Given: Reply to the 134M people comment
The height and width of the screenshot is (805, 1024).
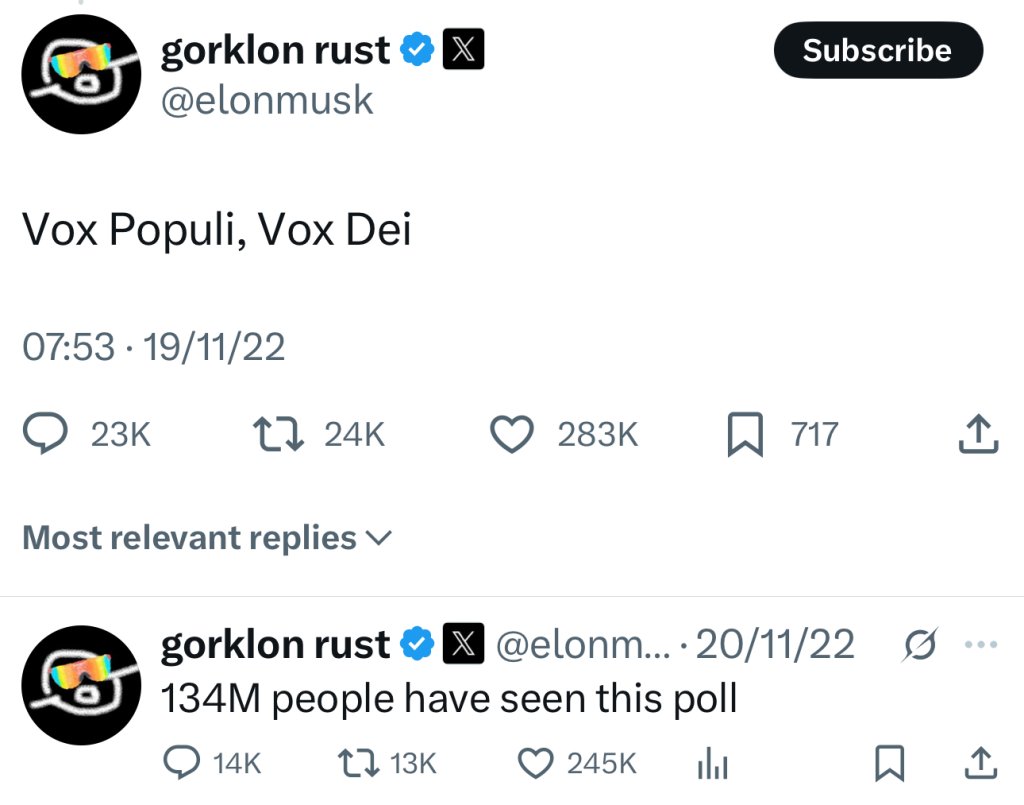Looking at the screenshot, I should [x=181, y=763].
